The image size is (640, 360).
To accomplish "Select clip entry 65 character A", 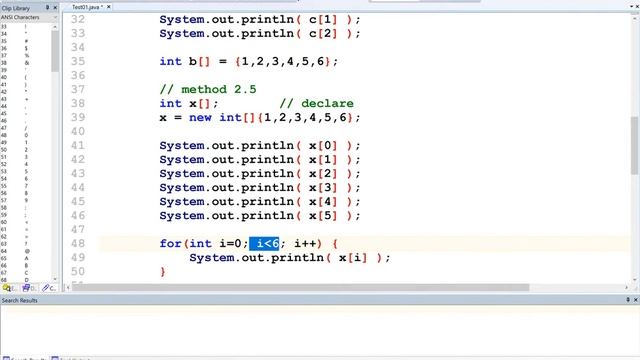I will 27,258.
